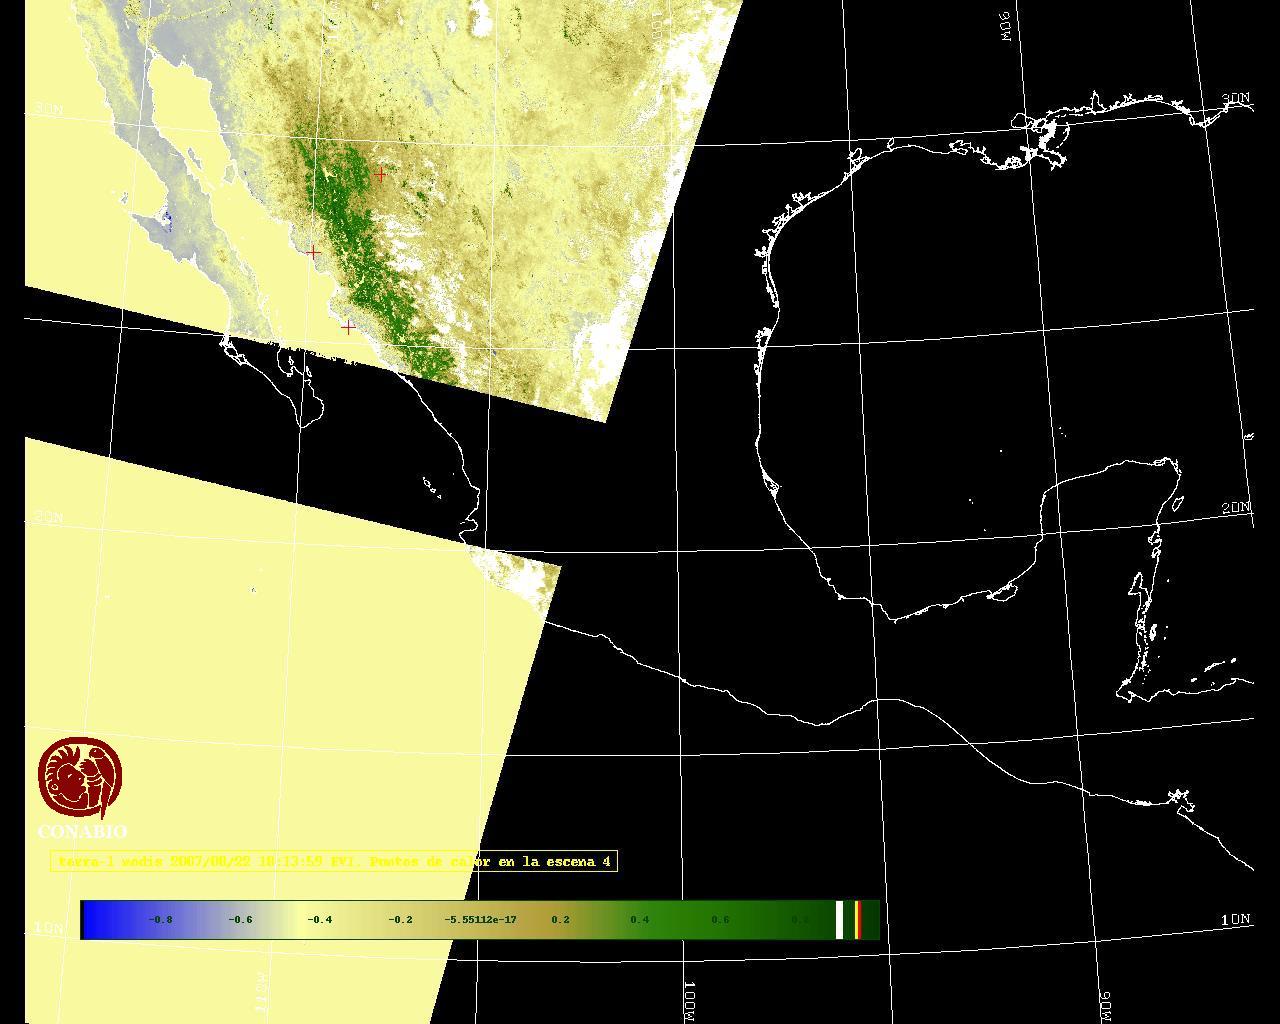The width and height of the screenshot is (1280, 1024).
Task: Click the -0.4 label on the color scale
Action: tap(320, 920)
